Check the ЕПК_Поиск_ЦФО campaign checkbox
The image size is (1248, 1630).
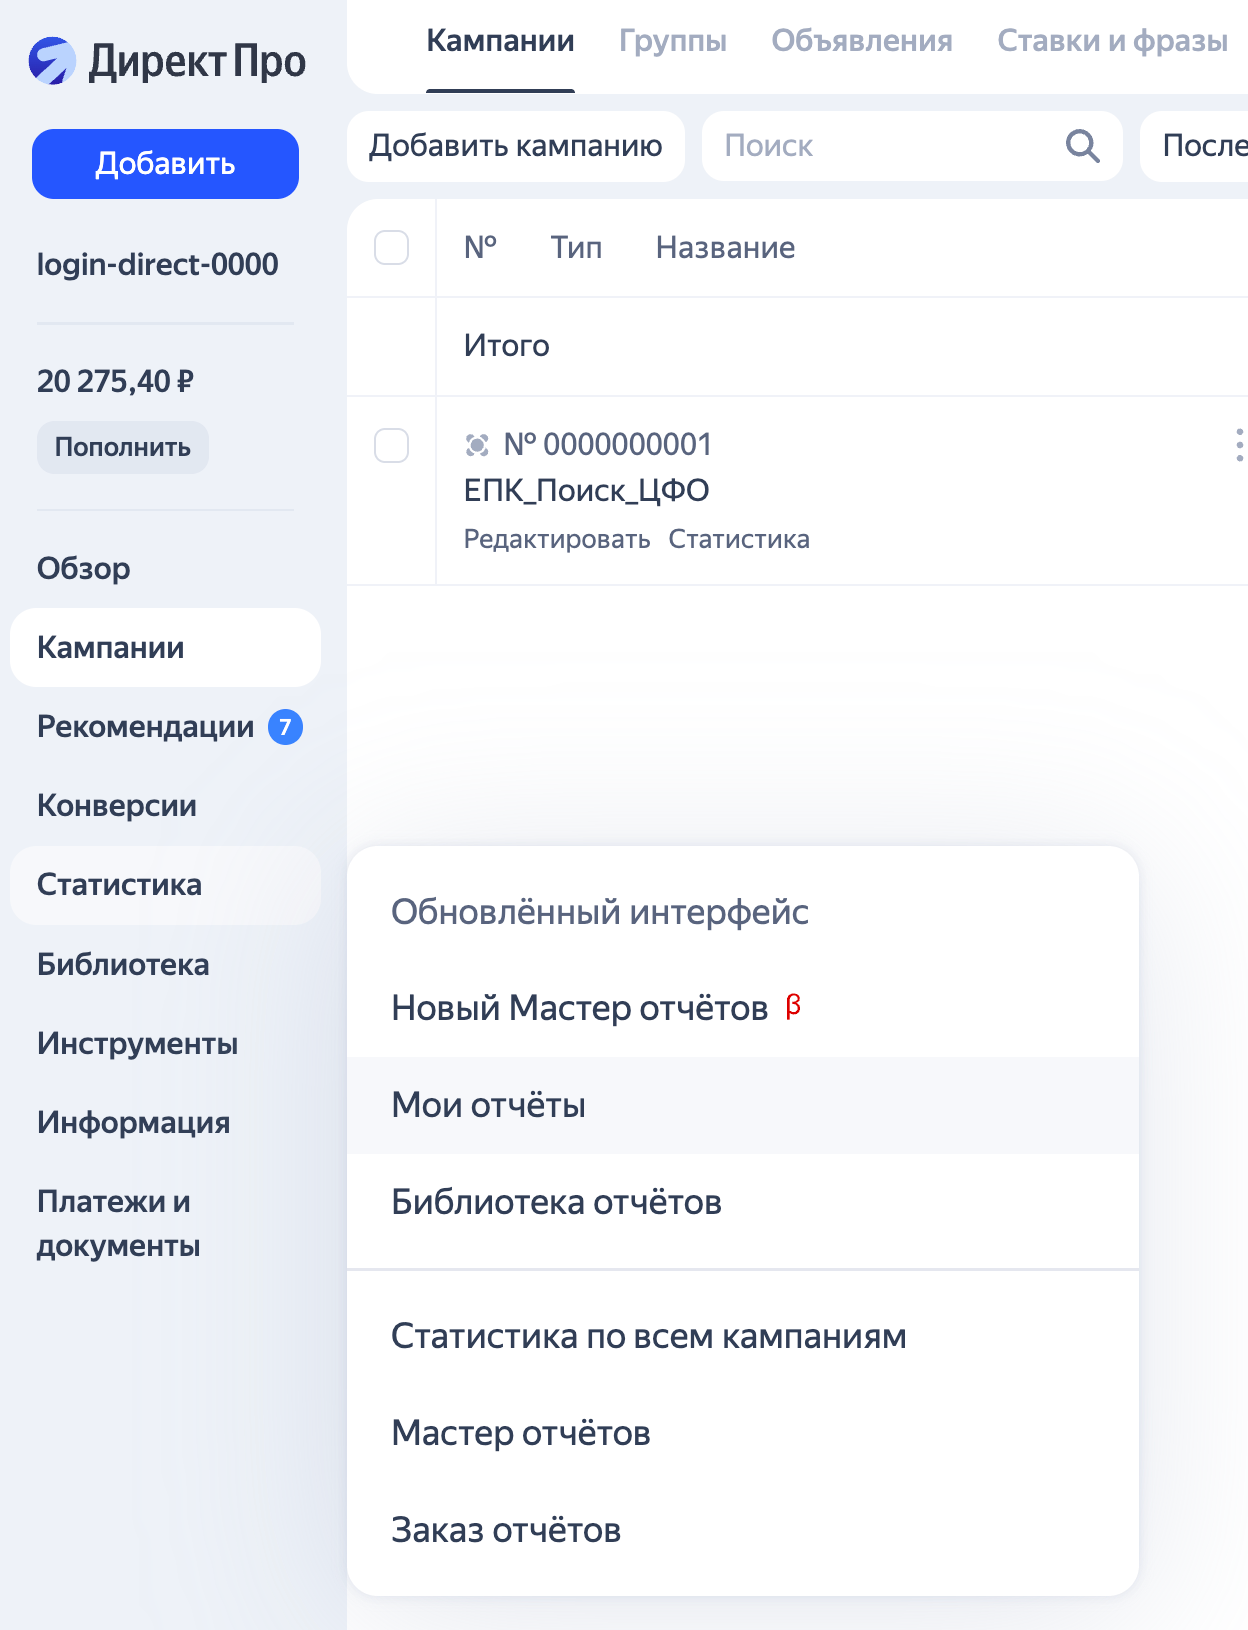point(391,446)
